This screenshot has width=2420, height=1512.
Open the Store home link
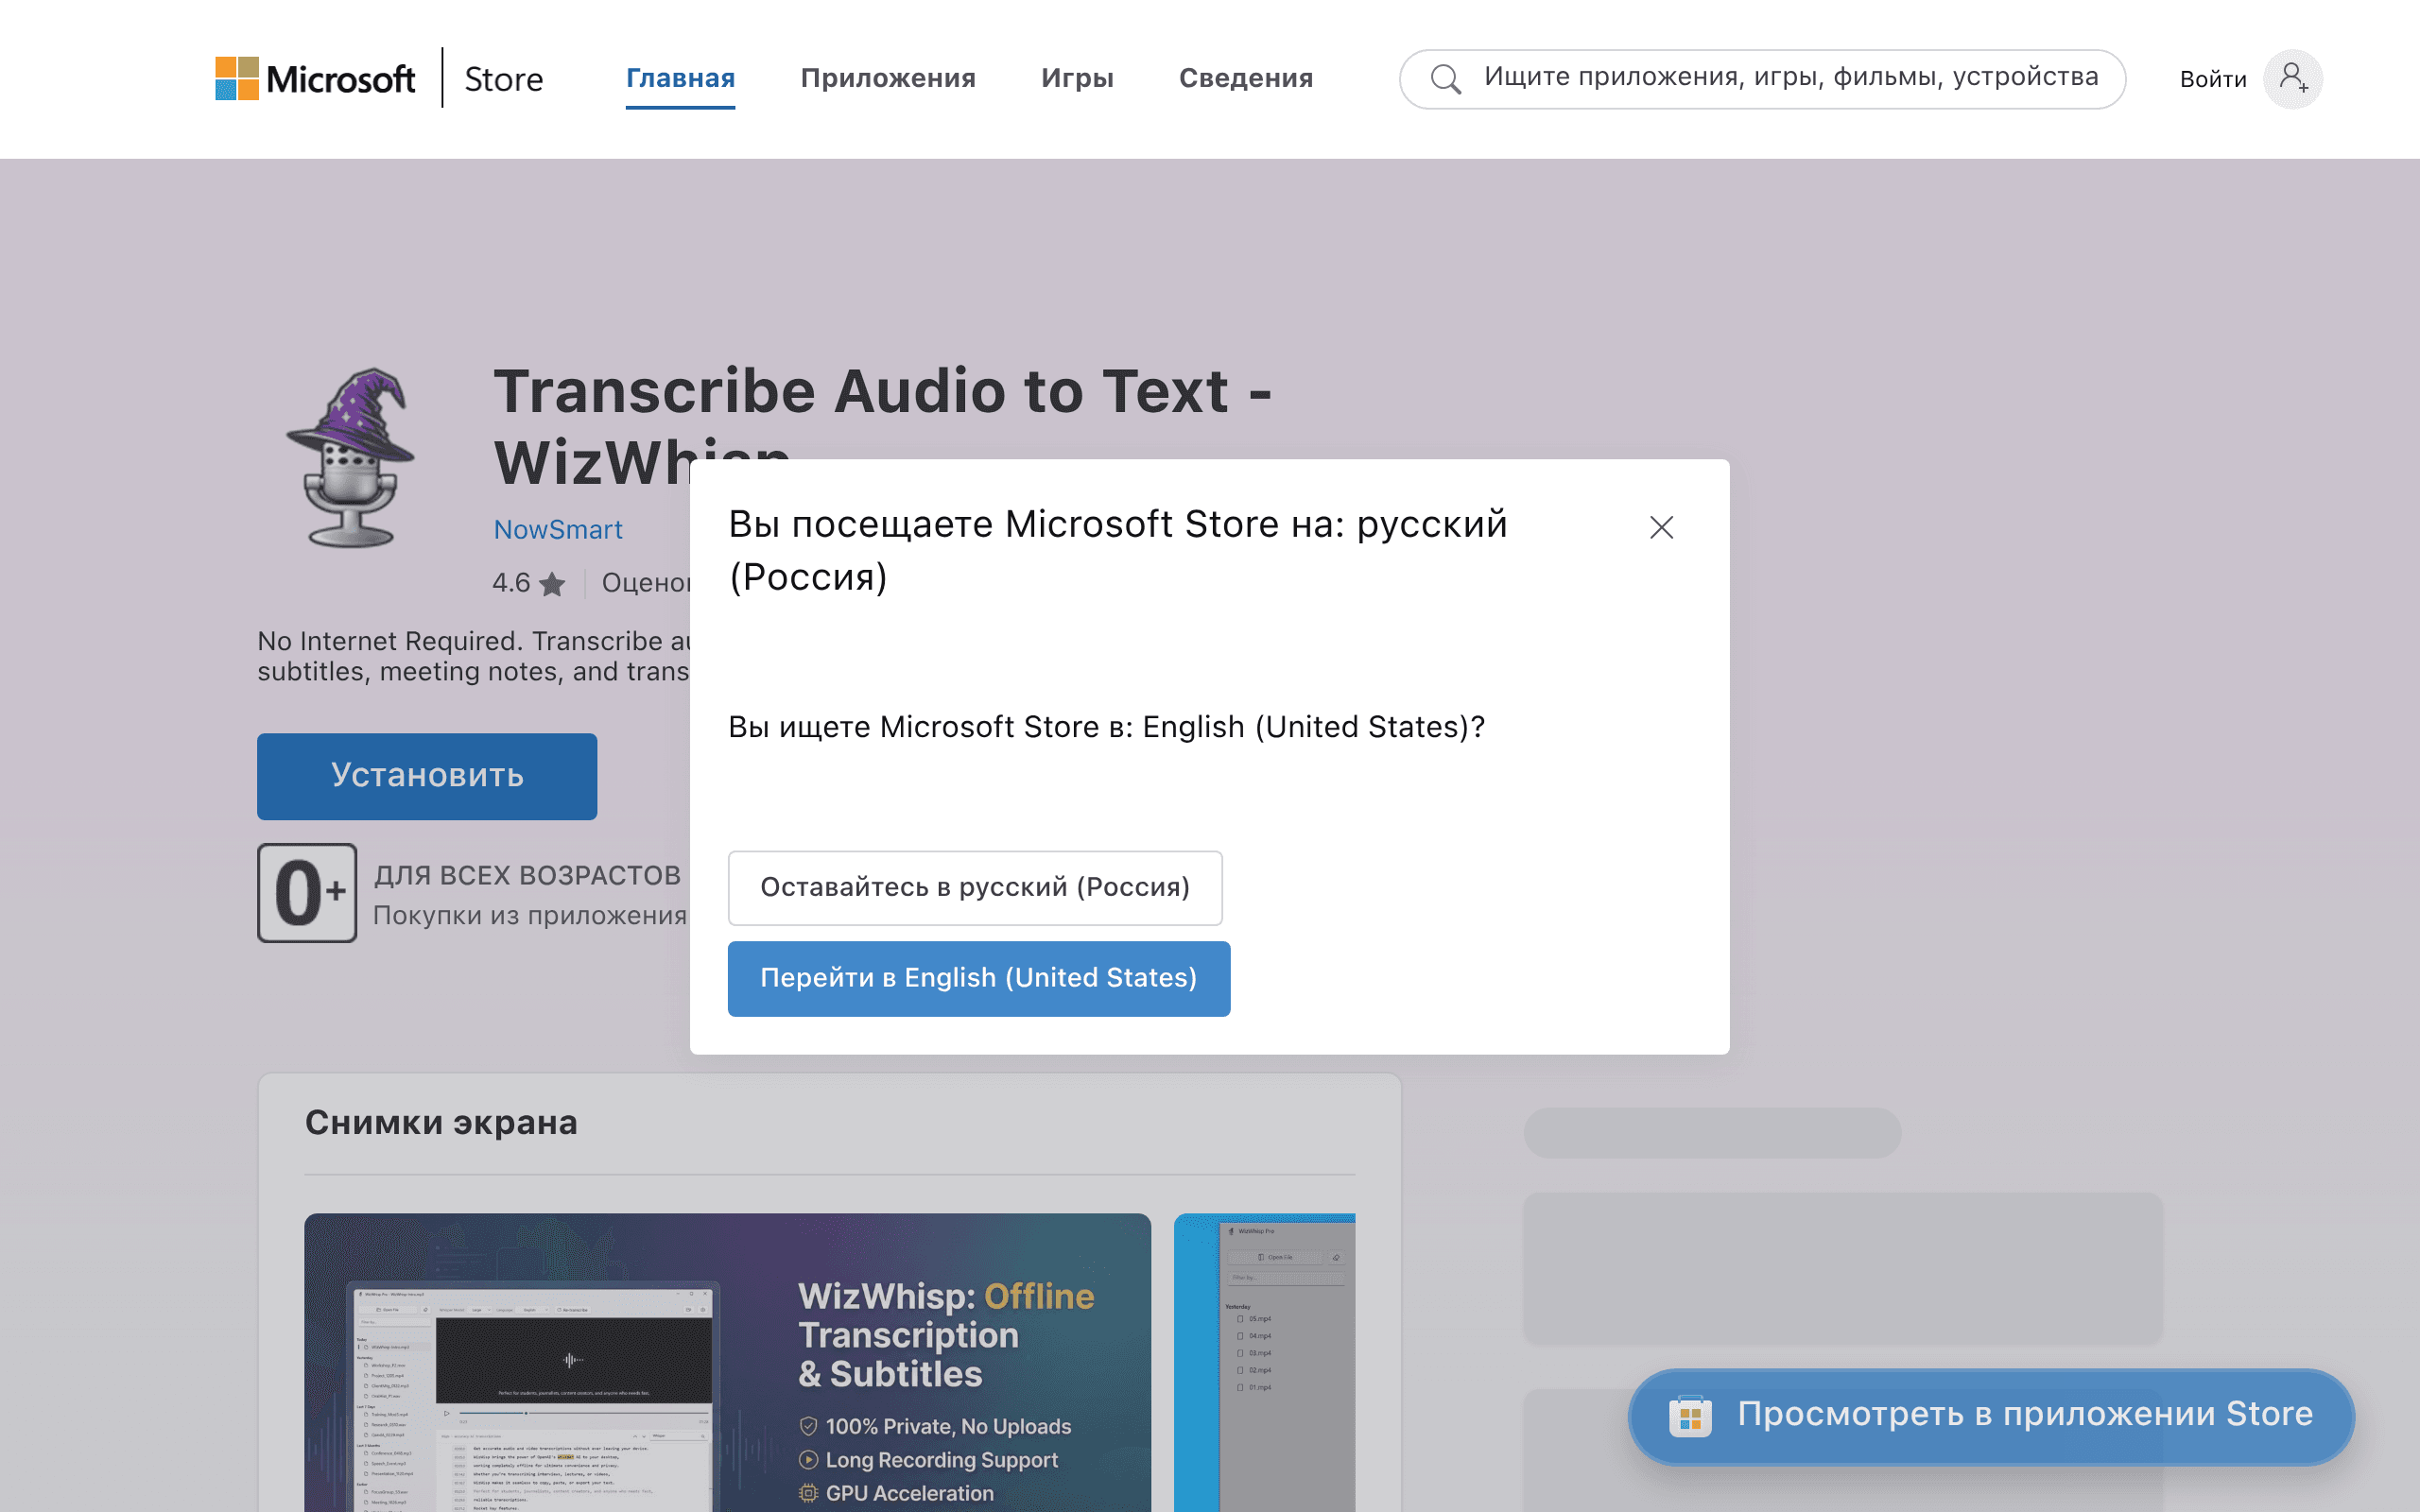pos(504,79)
